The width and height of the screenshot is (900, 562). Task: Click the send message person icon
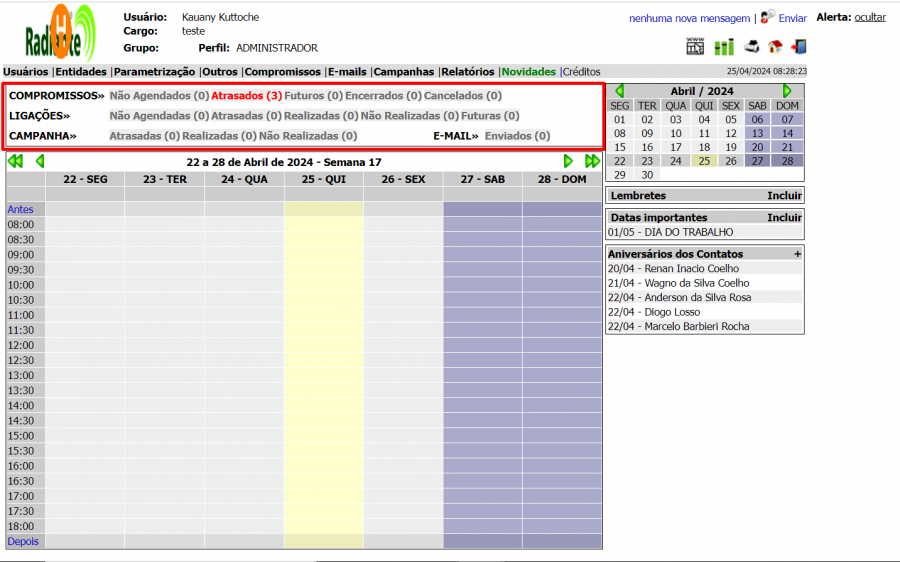click(767, 17)
